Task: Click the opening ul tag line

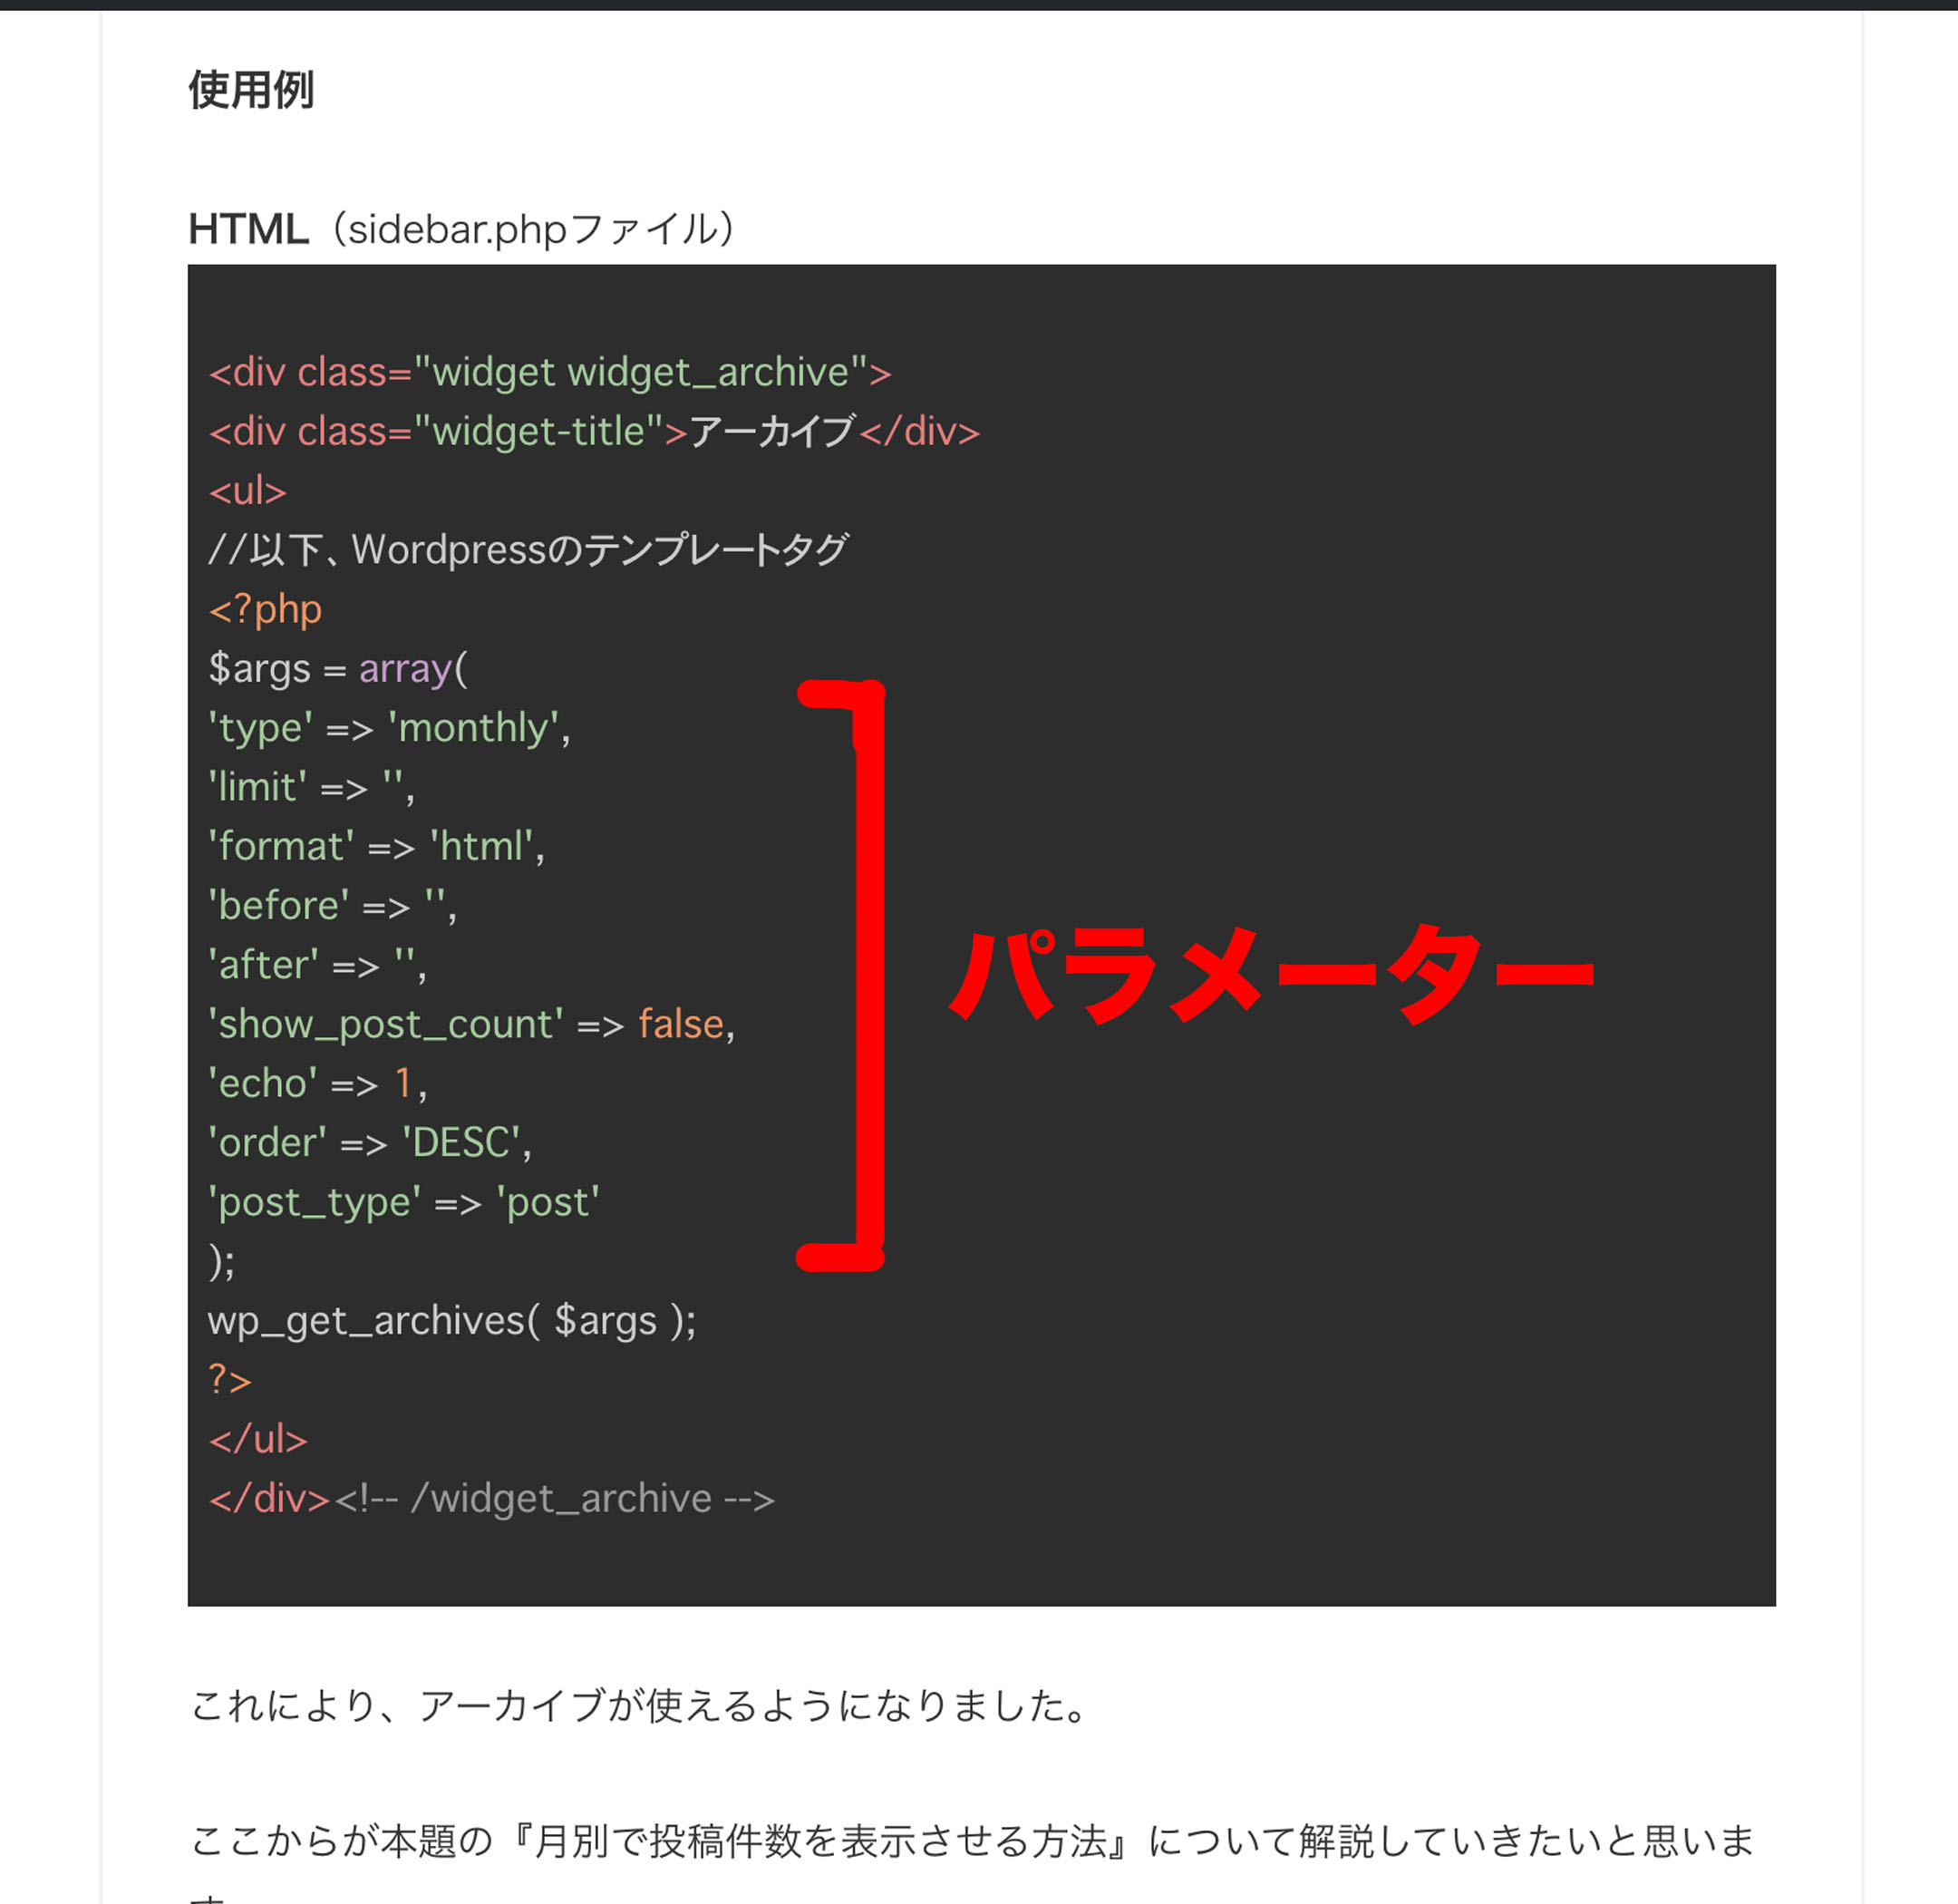Action: [x=247, y=491]
